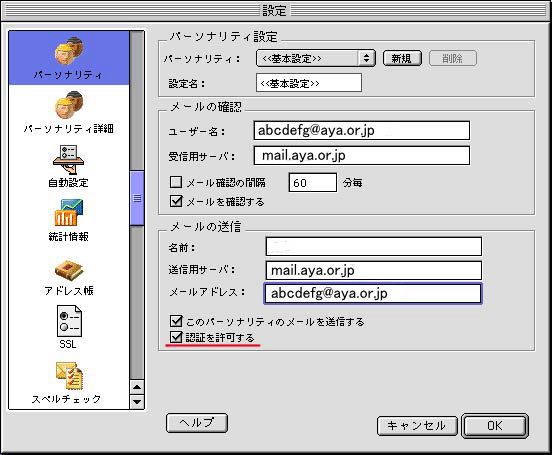
Task: Uncheck 認証を許可する checkbox
Action: point(176,337)
